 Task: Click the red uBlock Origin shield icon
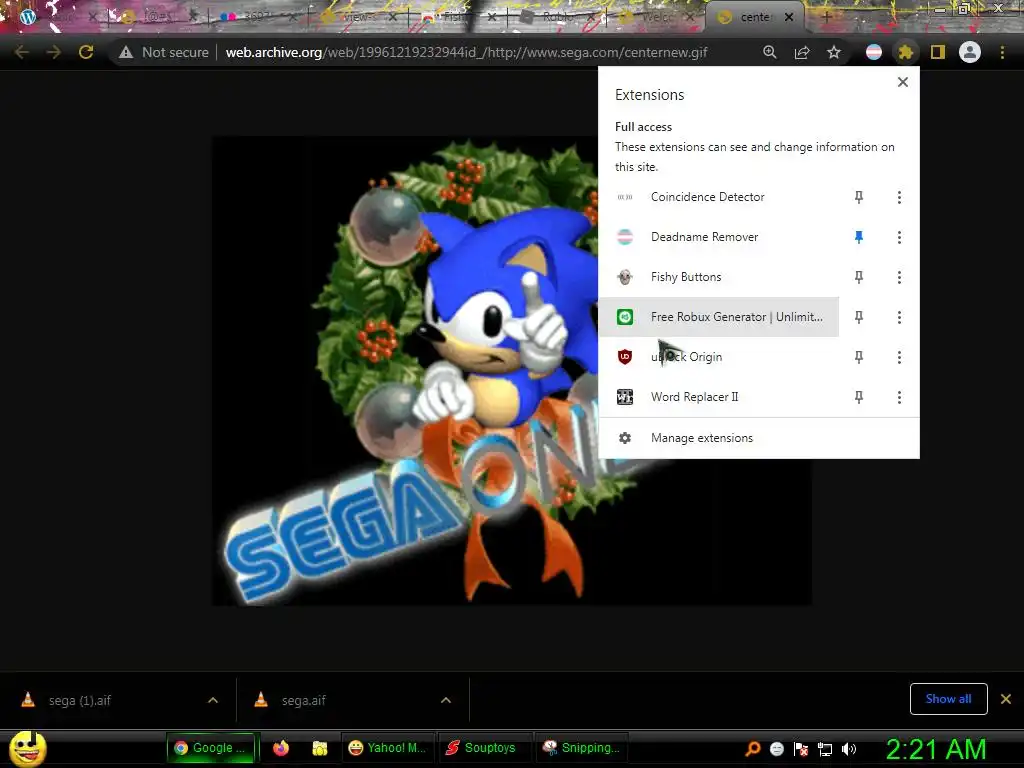coord(625,357)
